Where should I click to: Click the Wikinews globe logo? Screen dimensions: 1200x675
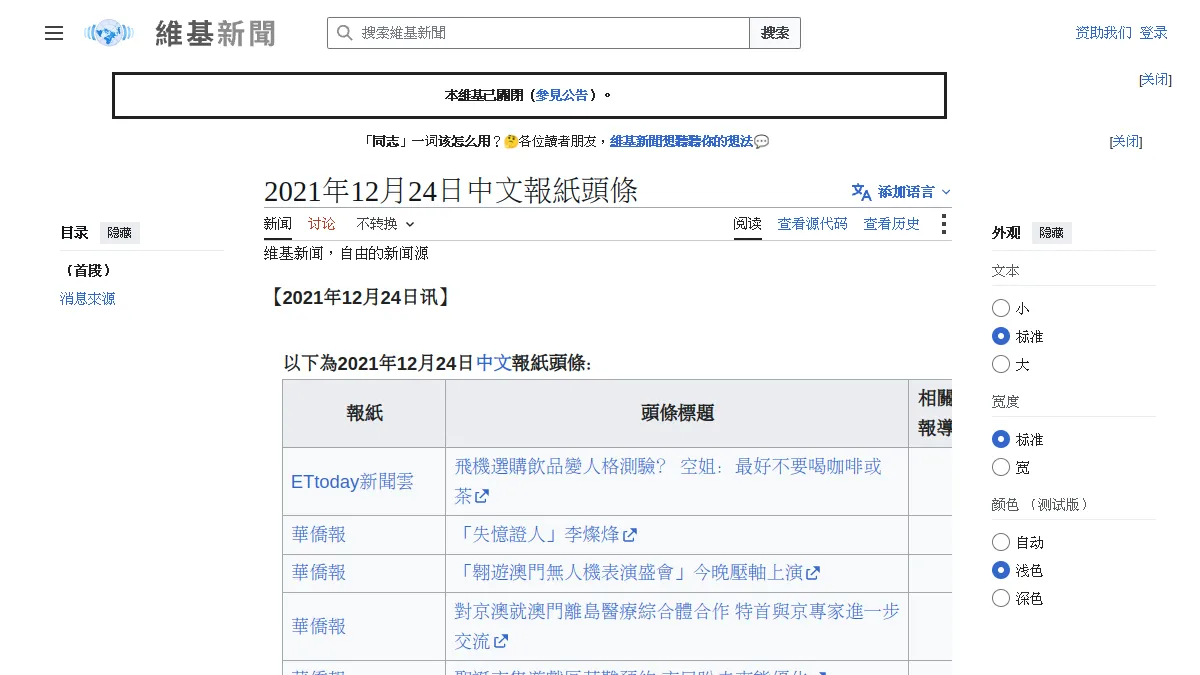point(109,33)
